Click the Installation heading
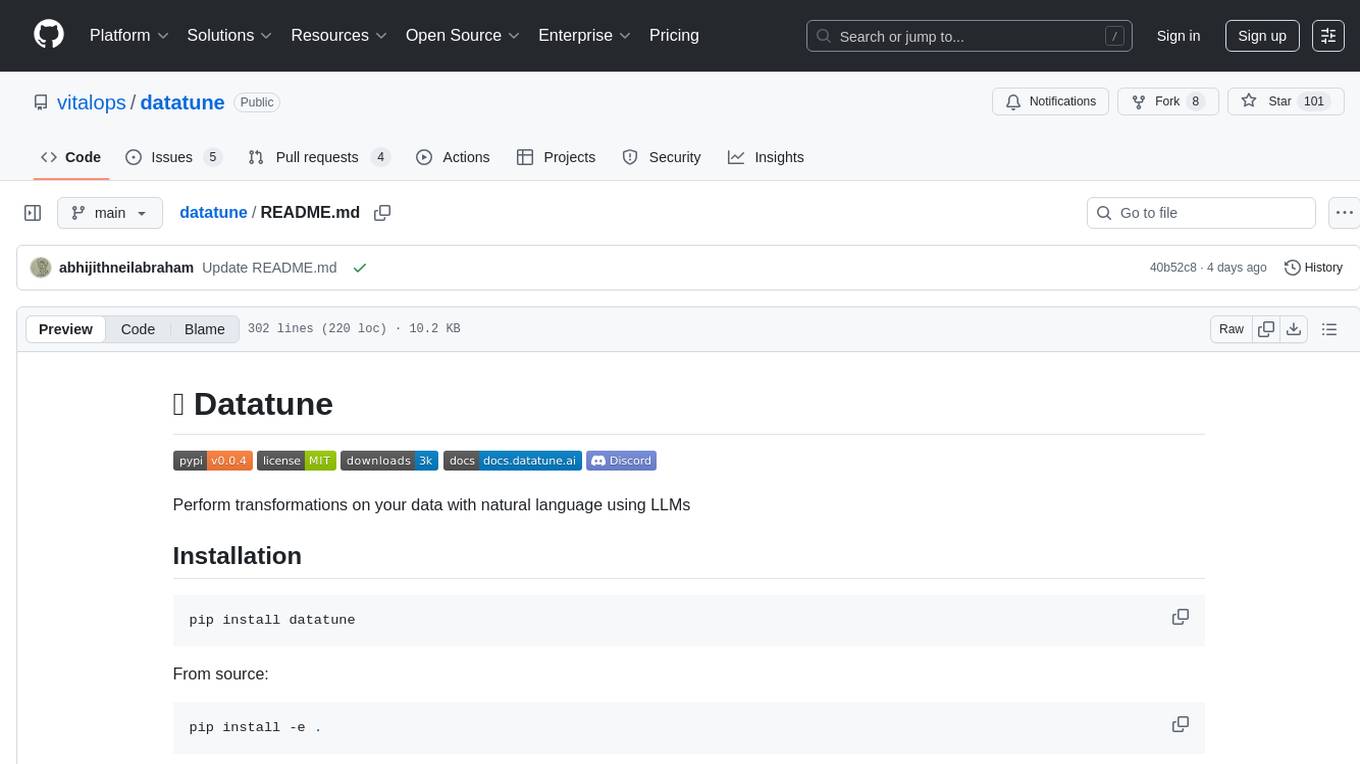The height and width of the screenshot is (764, 1360). (x=237, y=556)
